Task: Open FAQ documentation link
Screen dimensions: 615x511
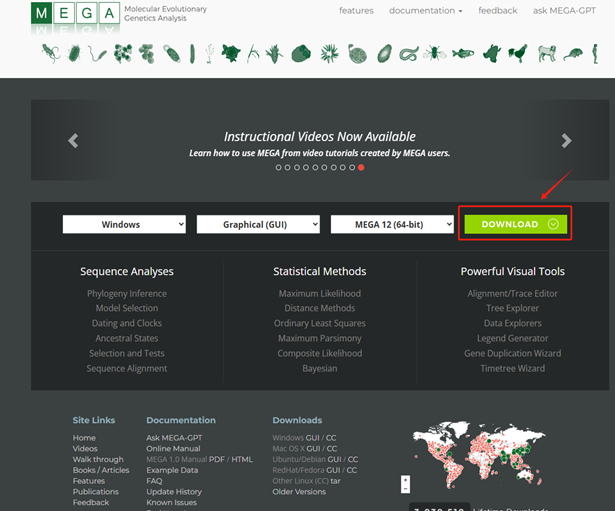Action: click(x=154, y=481)
